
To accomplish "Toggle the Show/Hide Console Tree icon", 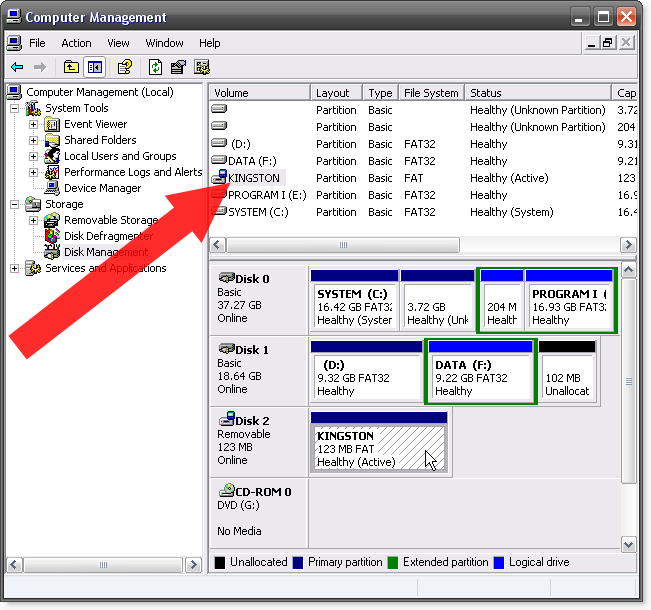I will [95, 67].
